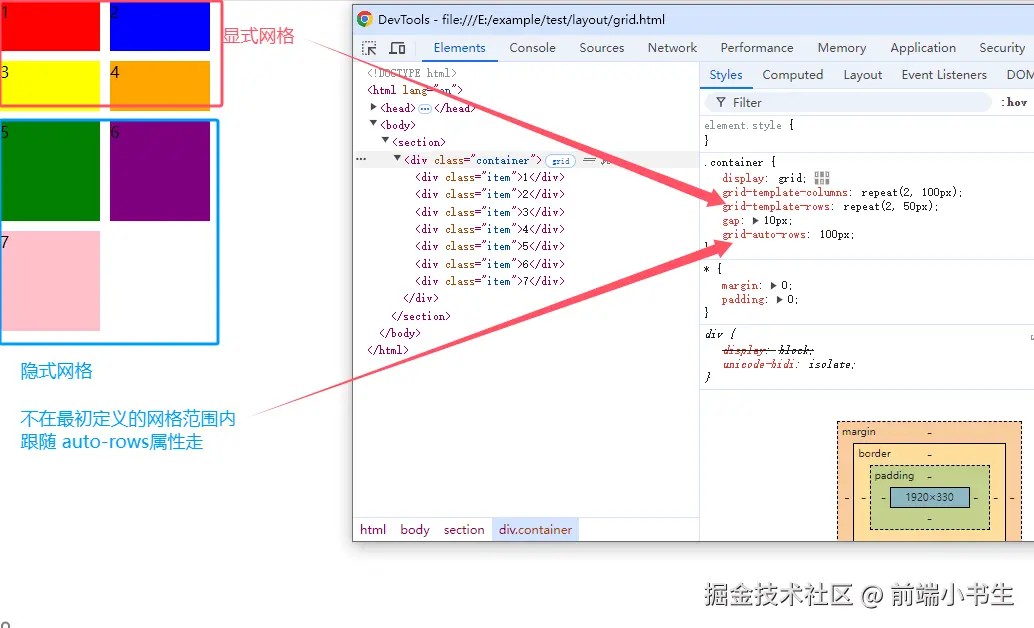This screenshot has width=1034, height=628.
Task: Click the unicode-bidi: isolate declaration
Action: click(789, 364)
